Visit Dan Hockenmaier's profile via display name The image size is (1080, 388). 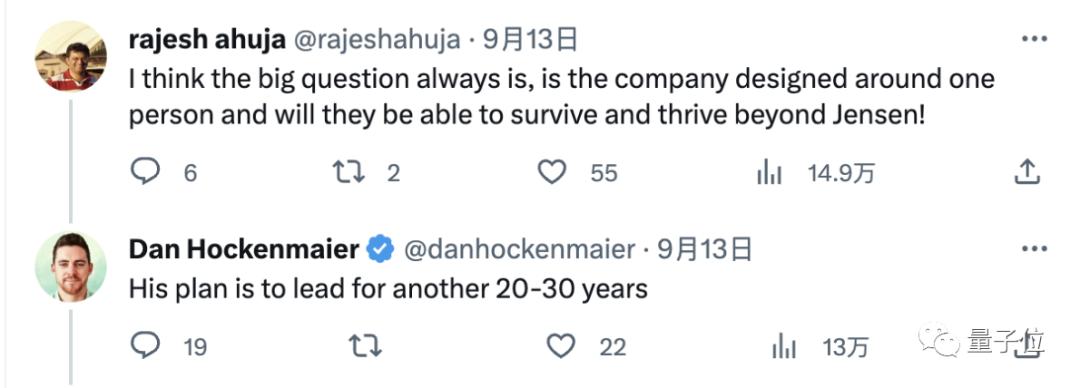point(244,249)
